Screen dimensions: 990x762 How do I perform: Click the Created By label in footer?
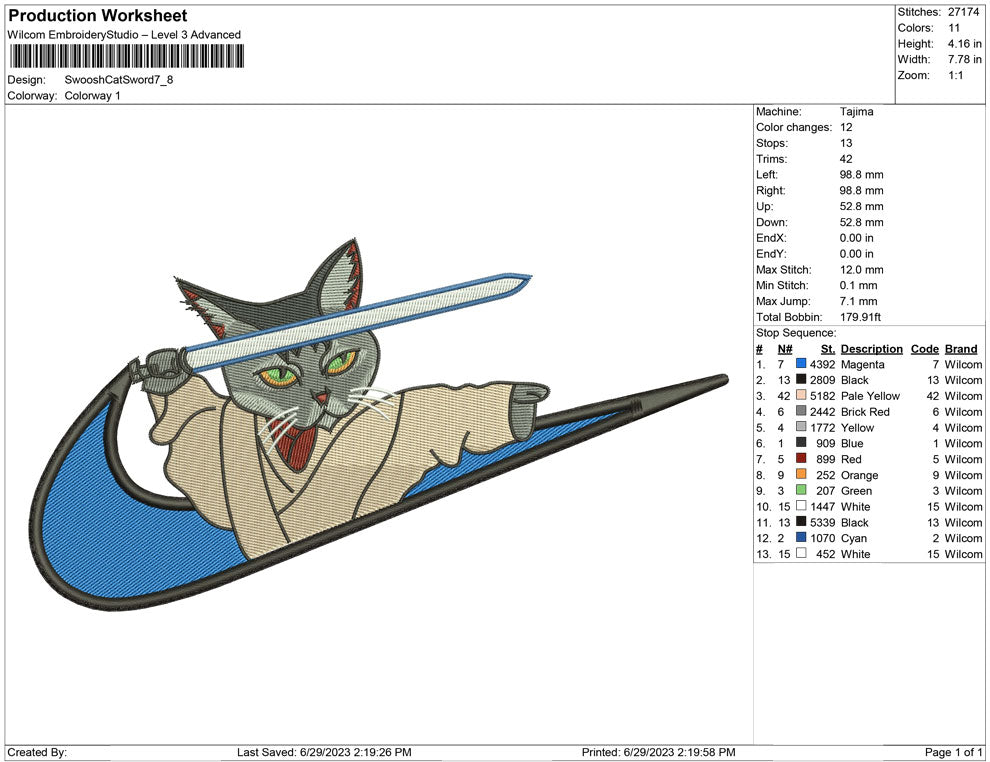(37, 752)
